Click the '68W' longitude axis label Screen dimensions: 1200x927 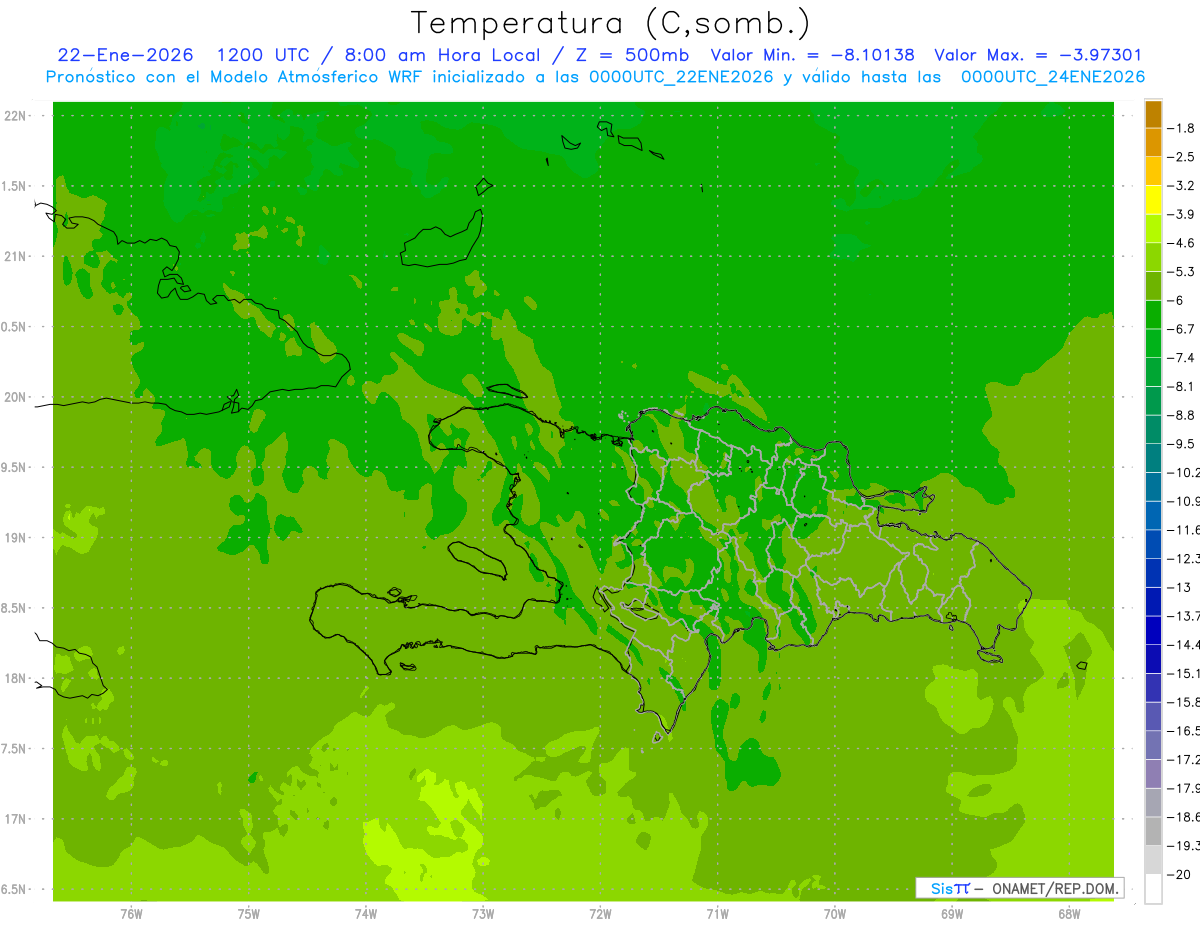(x=1069, y=914)
